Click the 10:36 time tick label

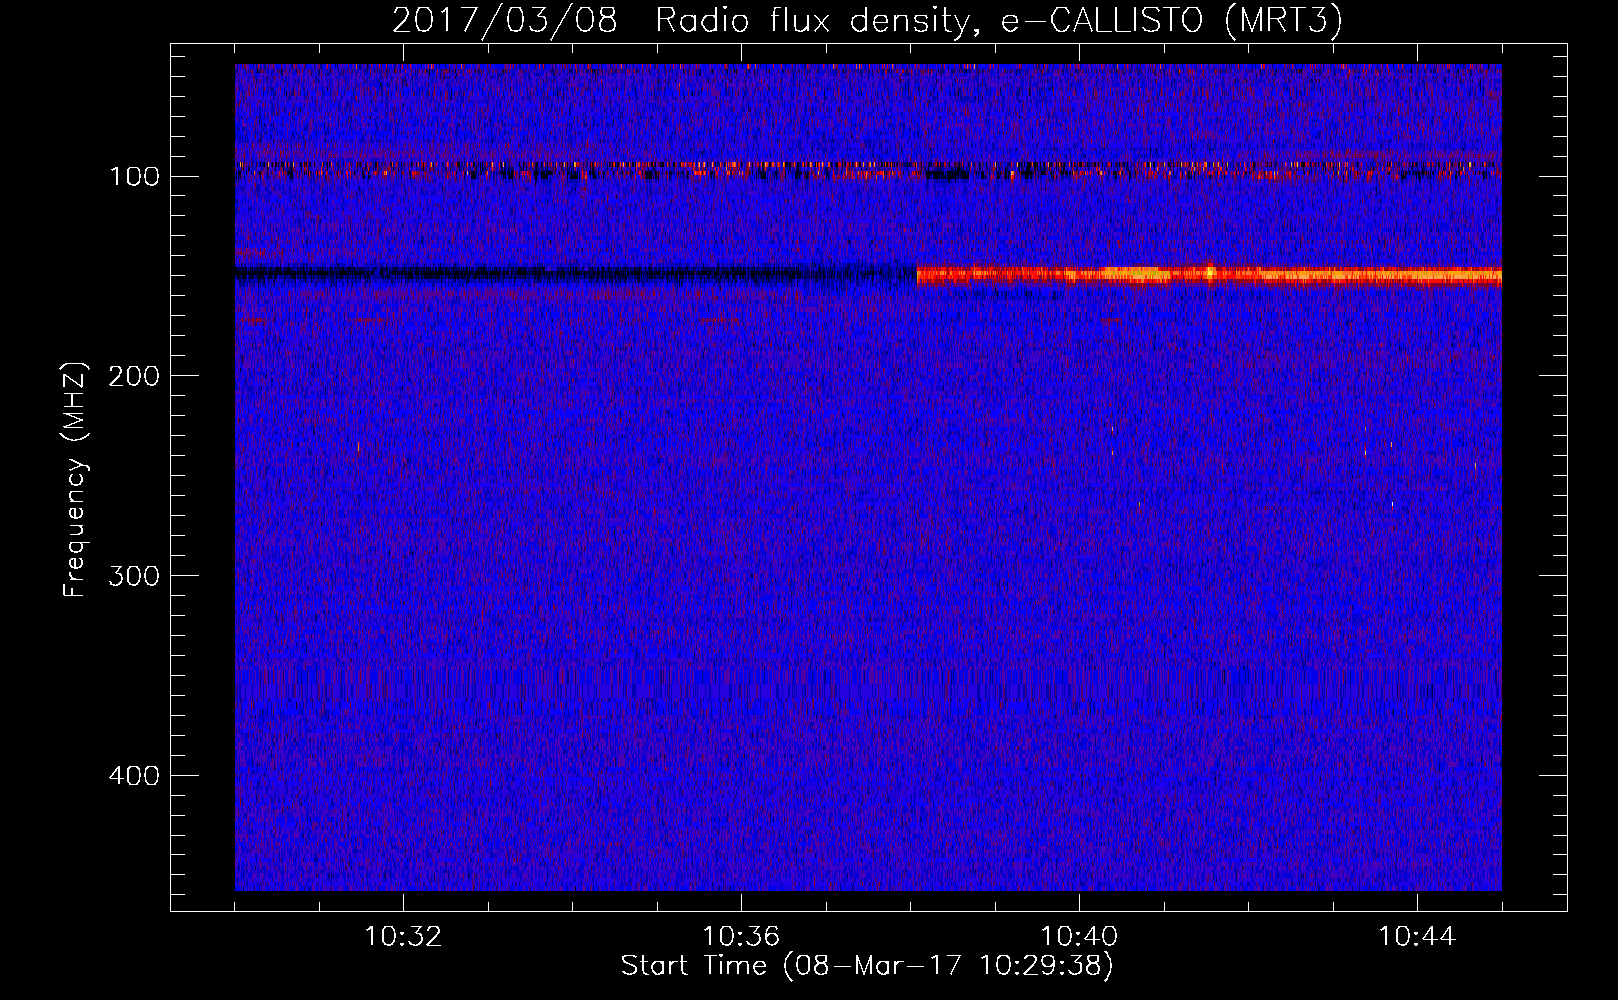[x=741, y=937]
